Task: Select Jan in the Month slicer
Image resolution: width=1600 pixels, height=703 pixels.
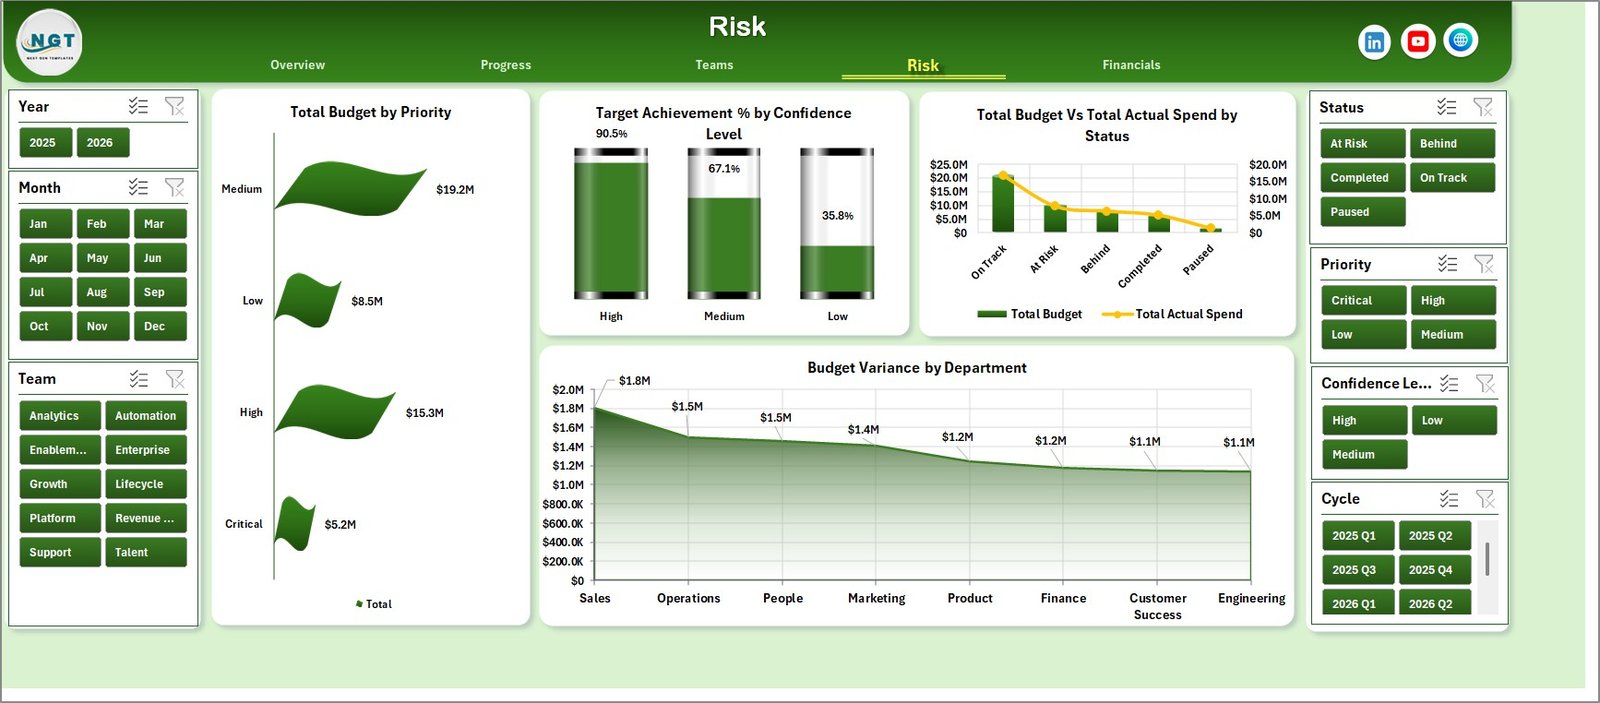Action: 45,224
